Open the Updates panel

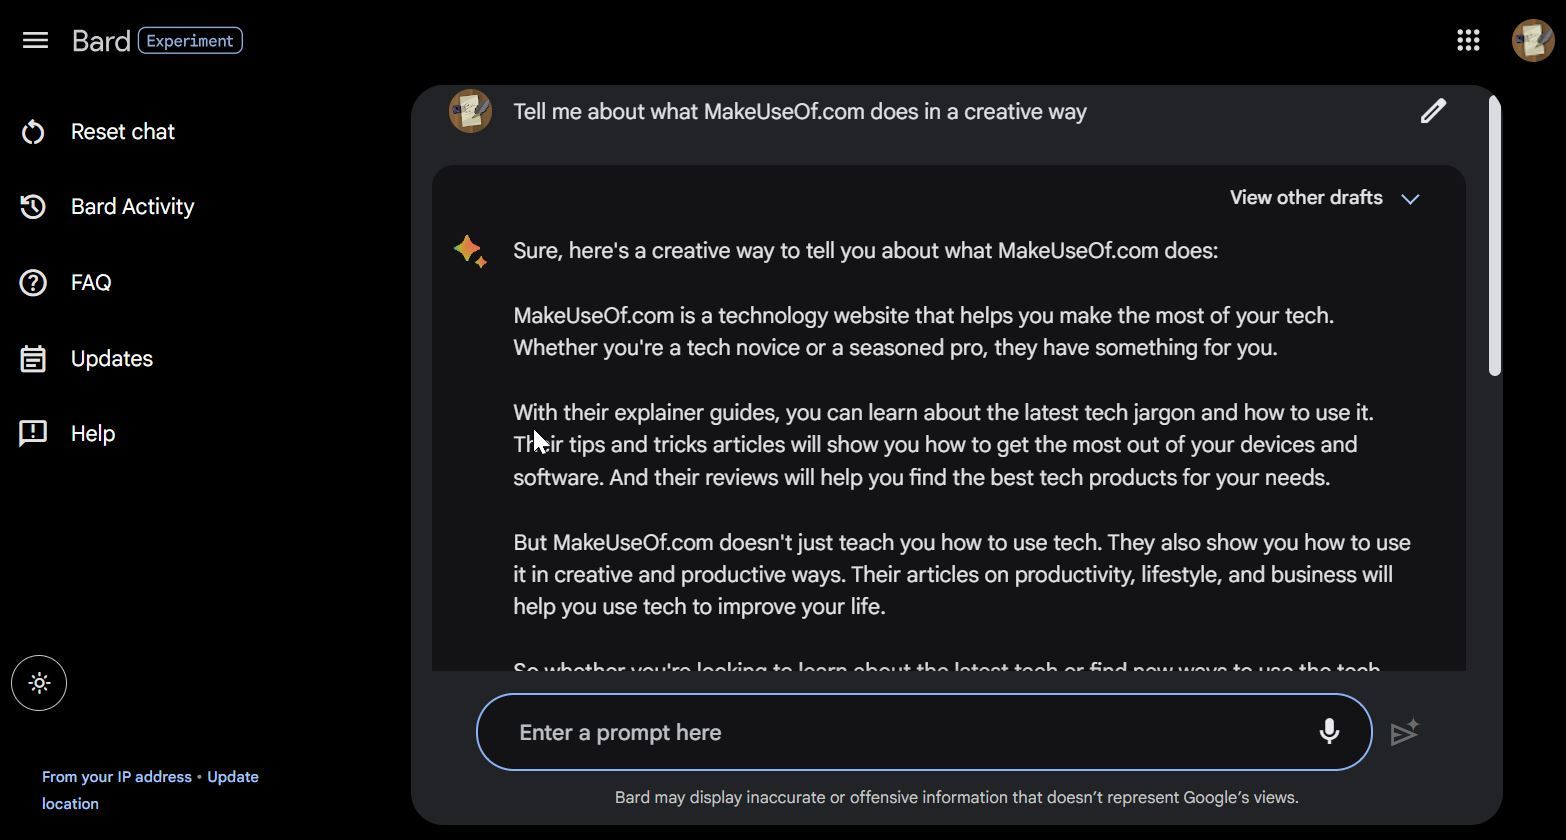click(x=111, y=358)
